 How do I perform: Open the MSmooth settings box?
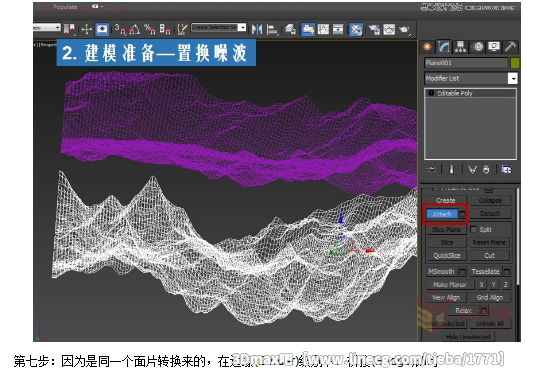462,272
